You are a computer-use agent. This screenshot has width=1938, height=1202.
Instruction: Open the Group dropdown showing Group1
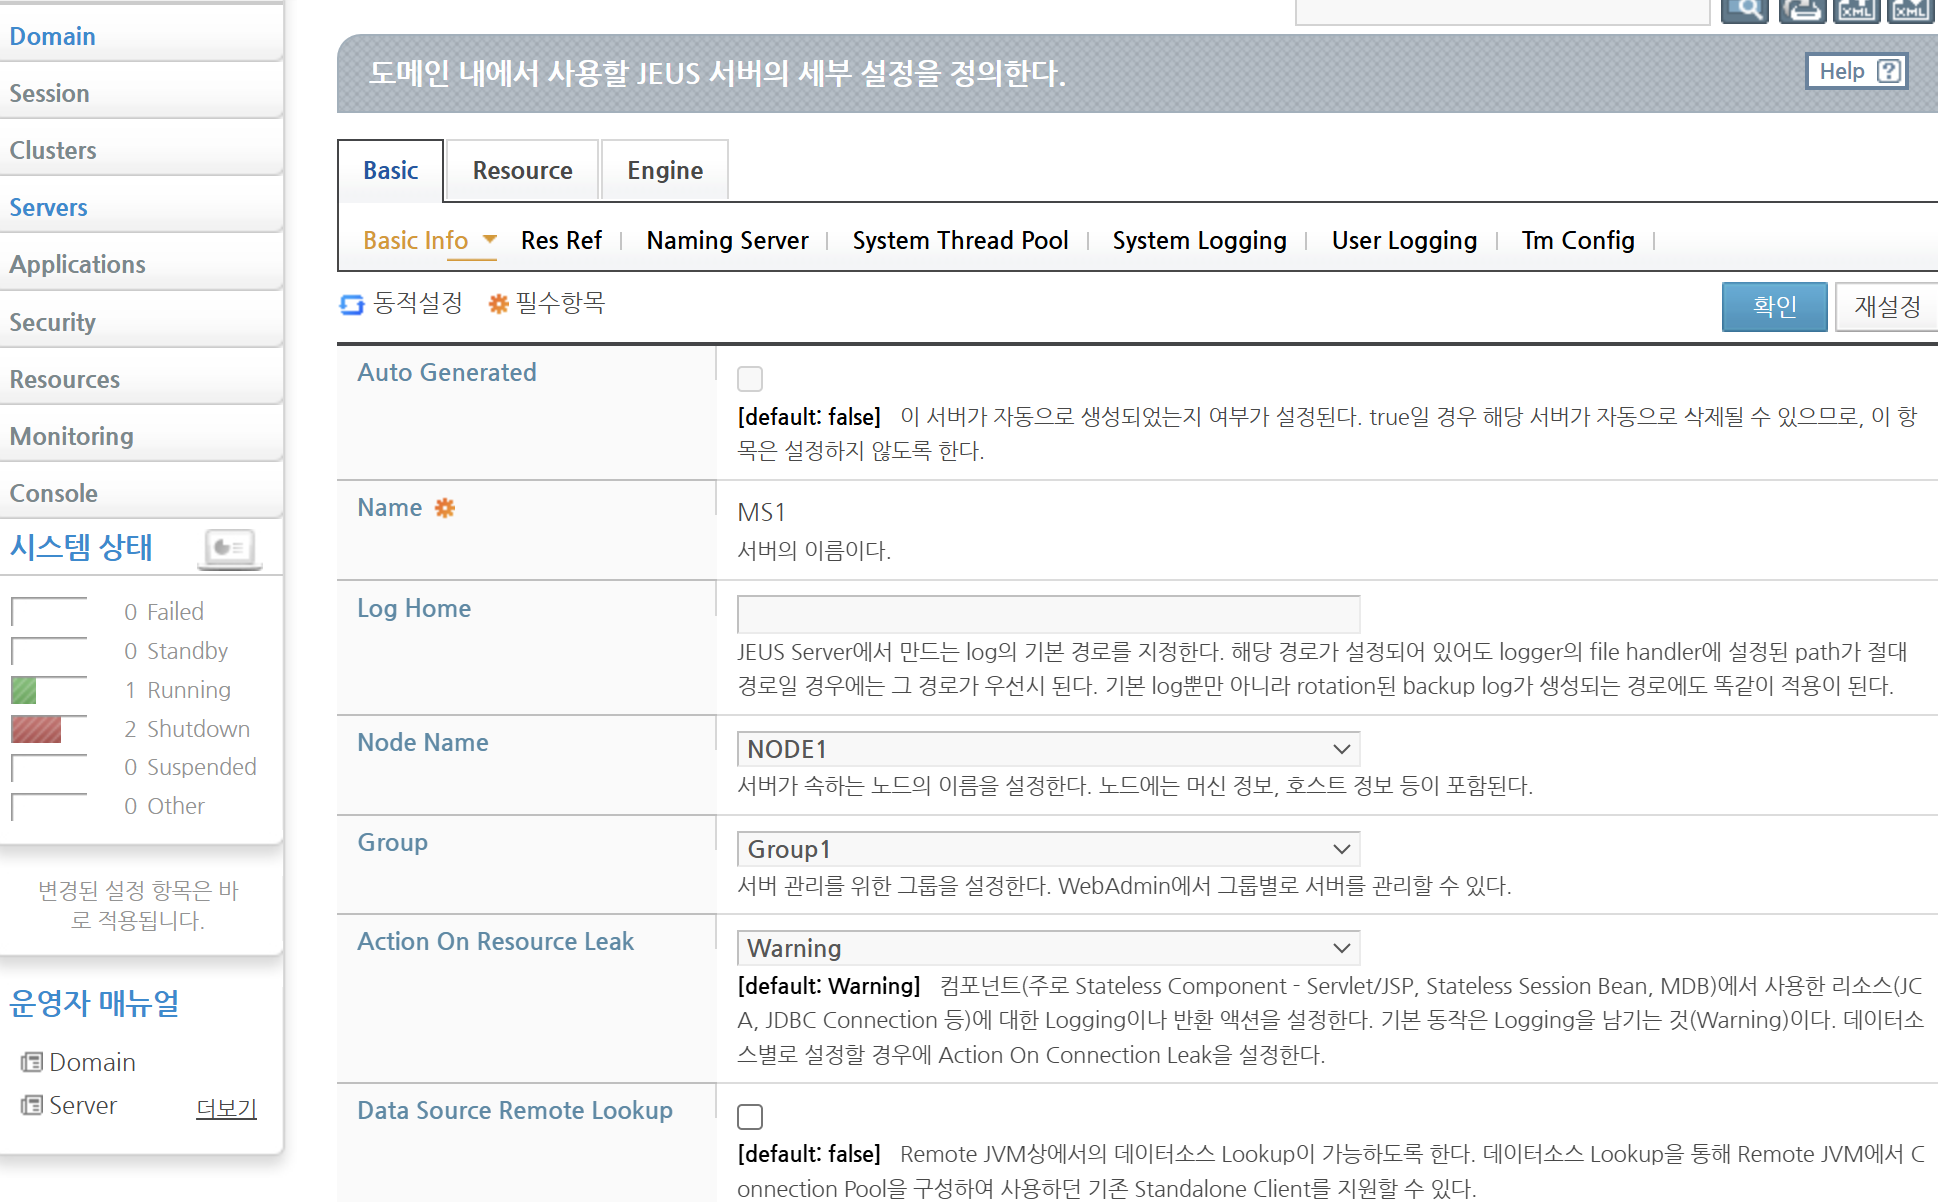1048,849
